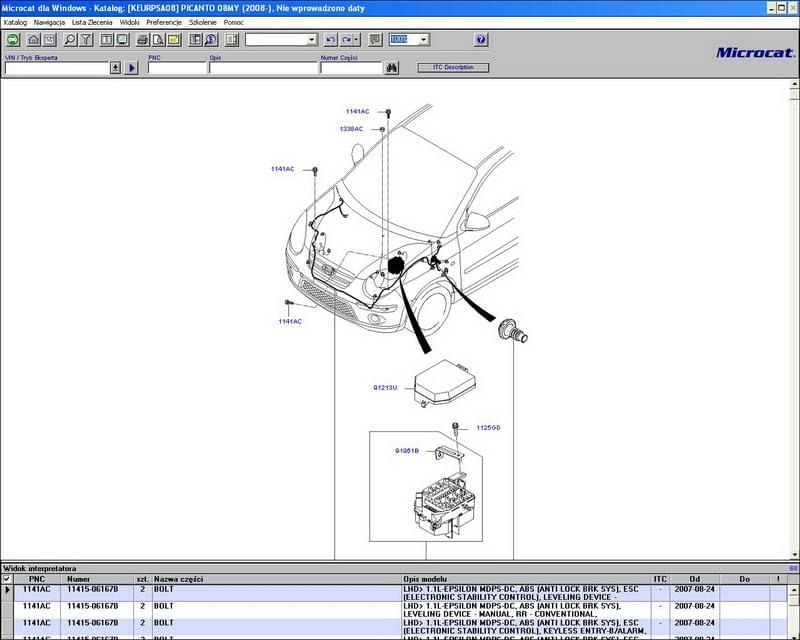This screenshot has width=800, height=640.
Task: Click the Microcat logo
Action: (755, 53)
